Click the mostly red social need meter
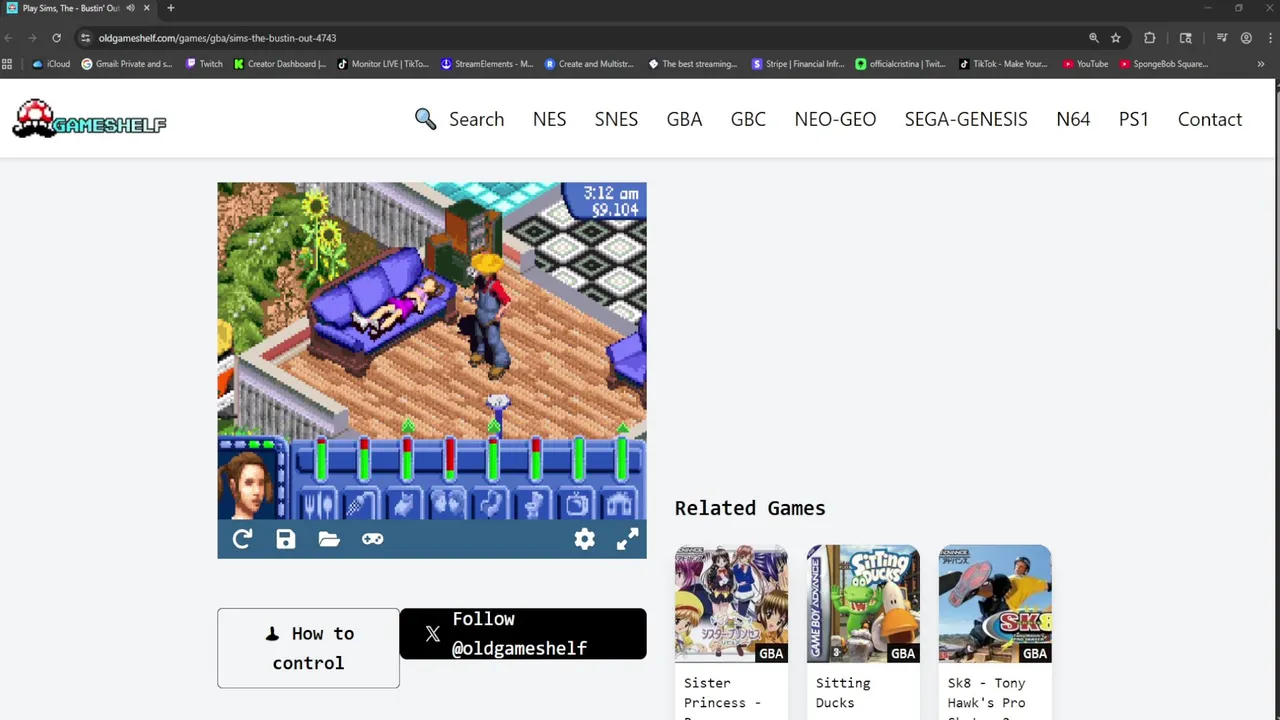1280x720 pixels. [x=450, y=459]
